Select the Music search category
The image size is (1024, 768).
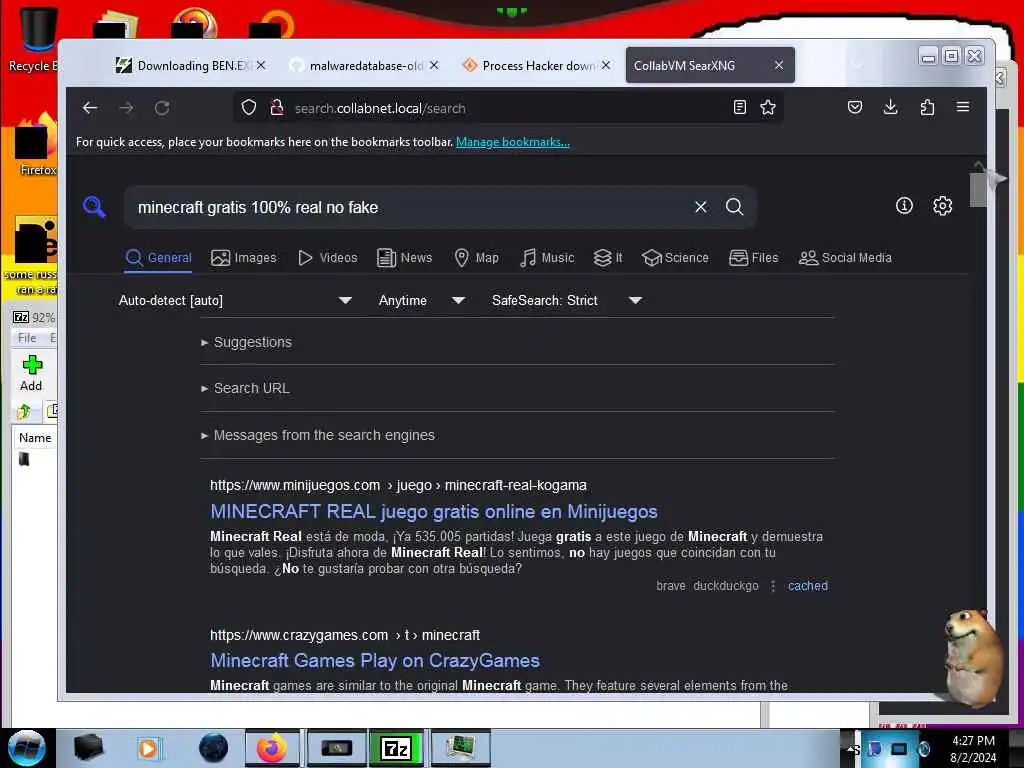coord(547,258)
